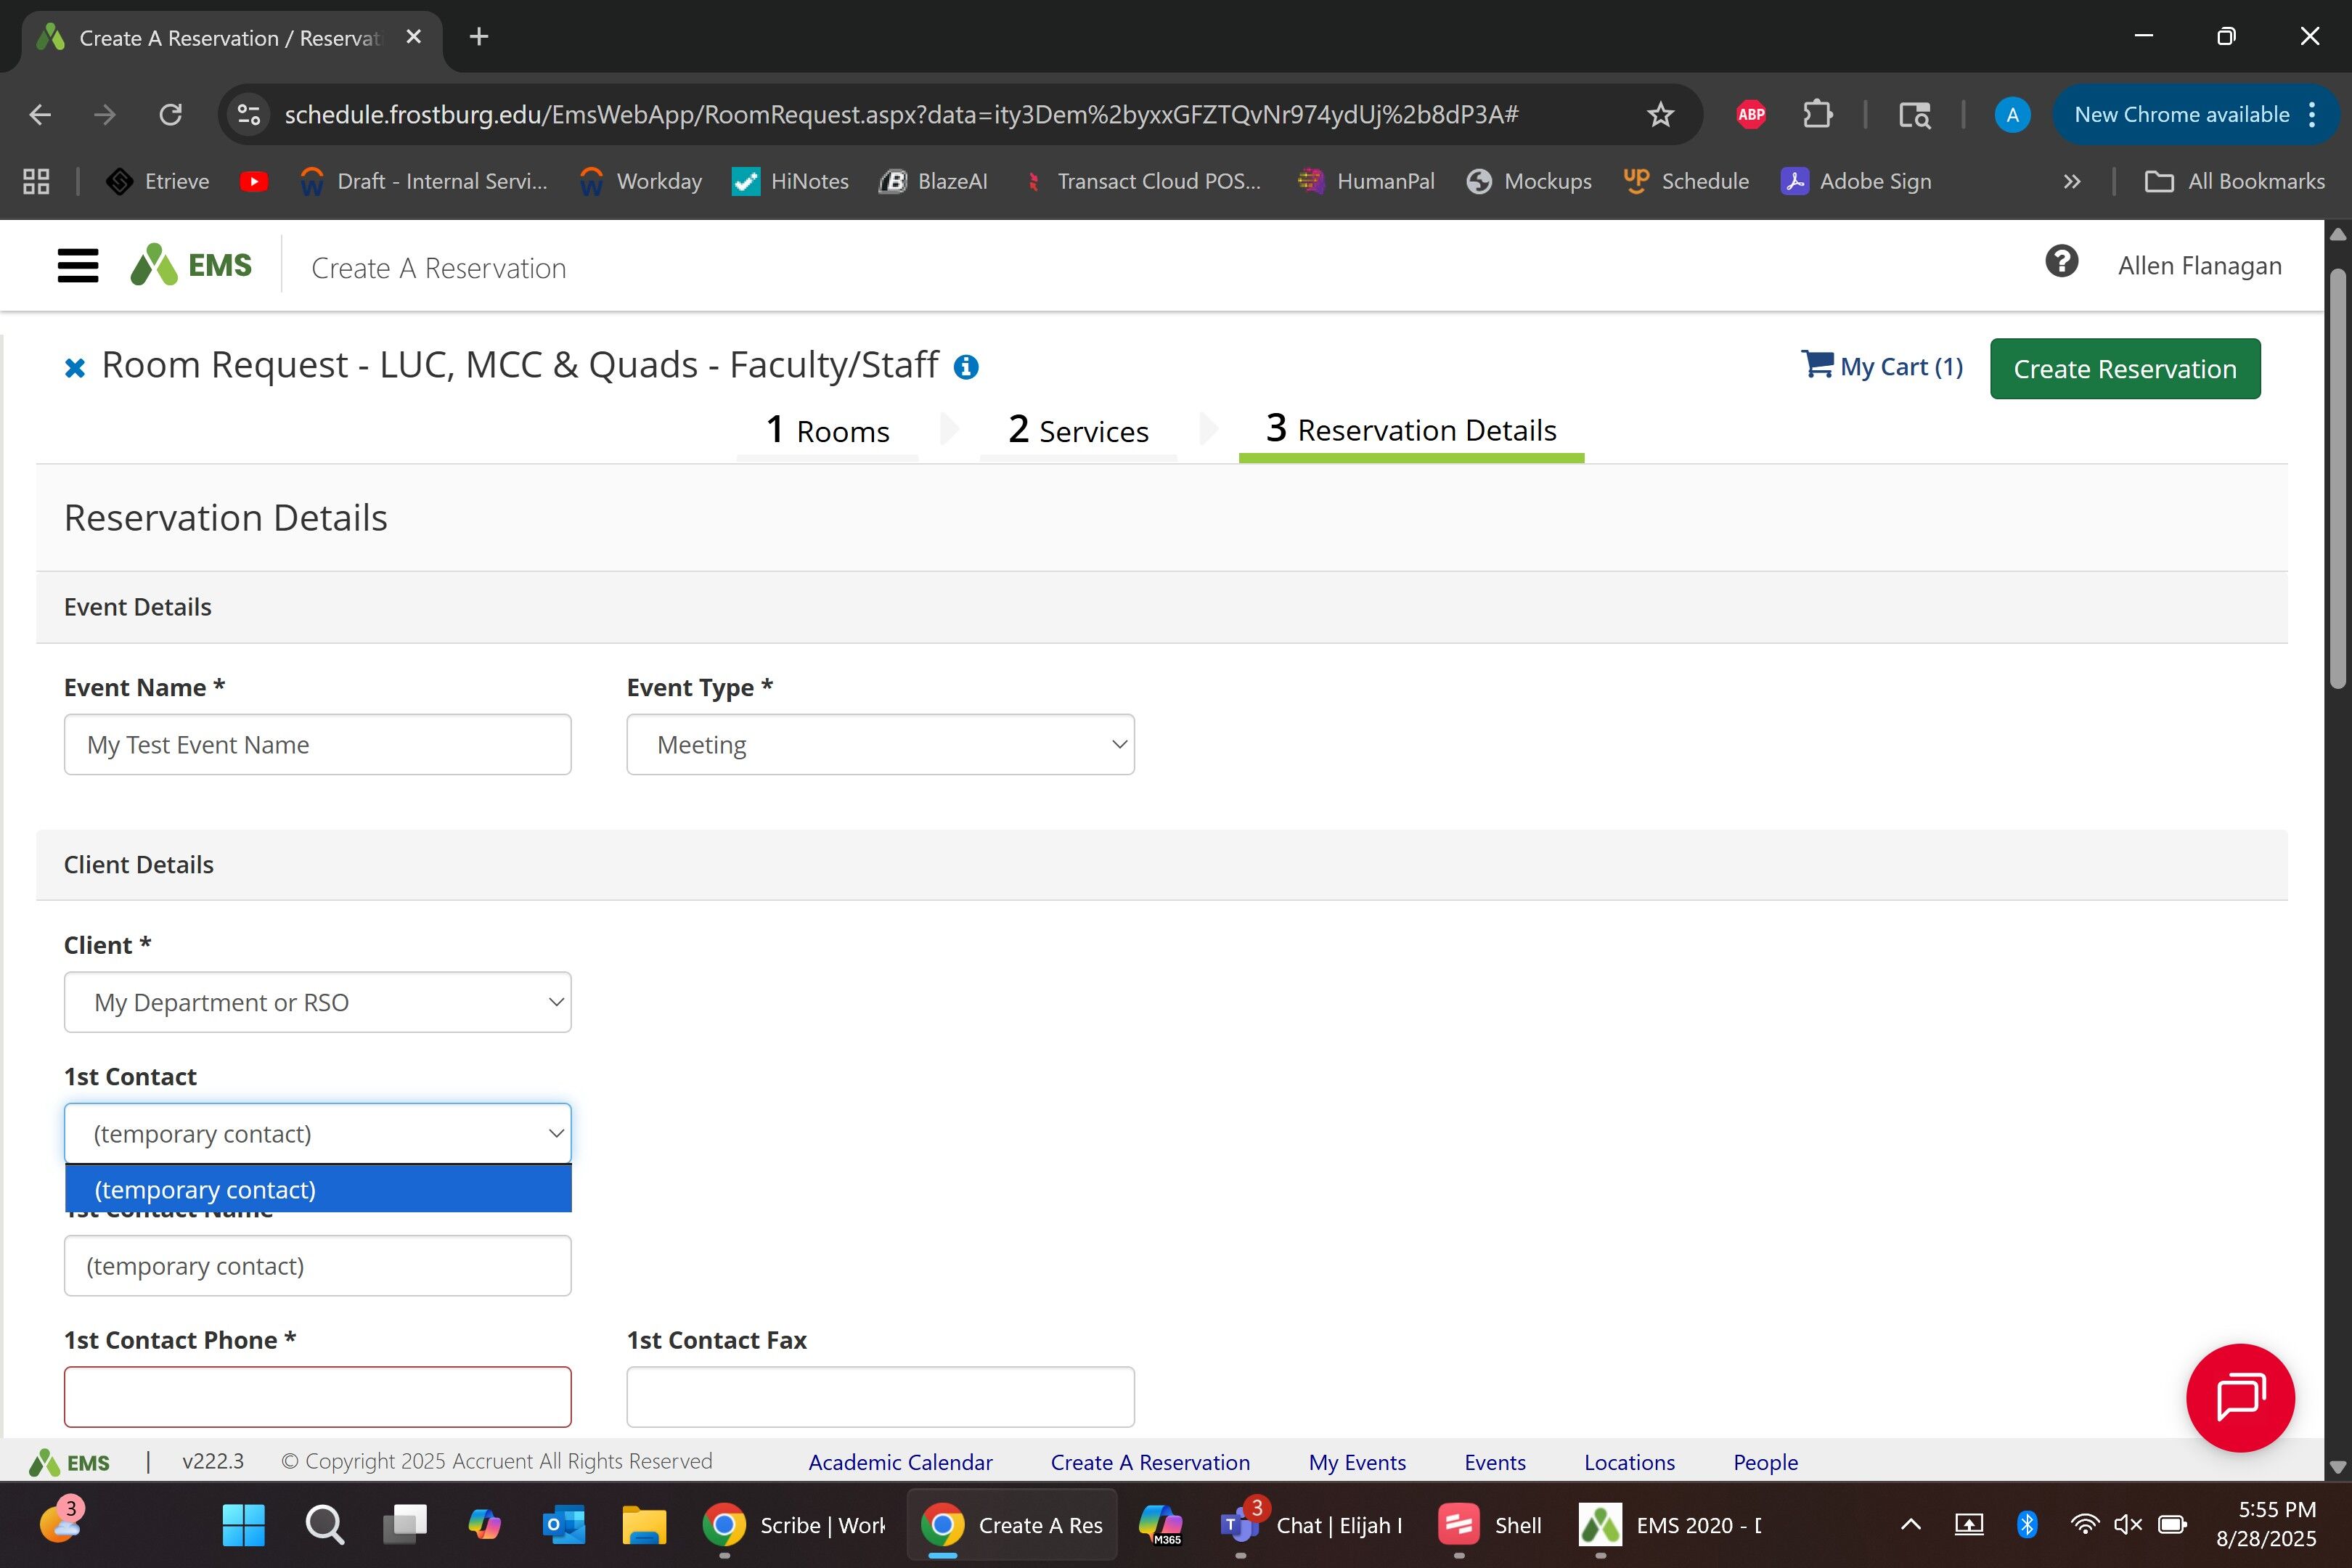Click the page vertical scrollbar thumb

coord(2337,480)
